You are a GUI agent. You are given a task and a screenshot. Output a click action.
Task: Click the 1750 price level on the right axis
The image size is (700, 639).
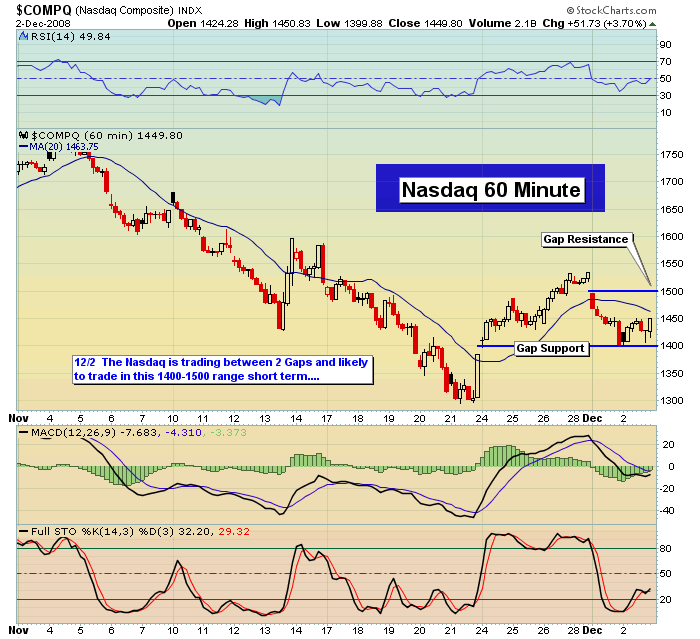pyautogui.click(x=672, y=155)
